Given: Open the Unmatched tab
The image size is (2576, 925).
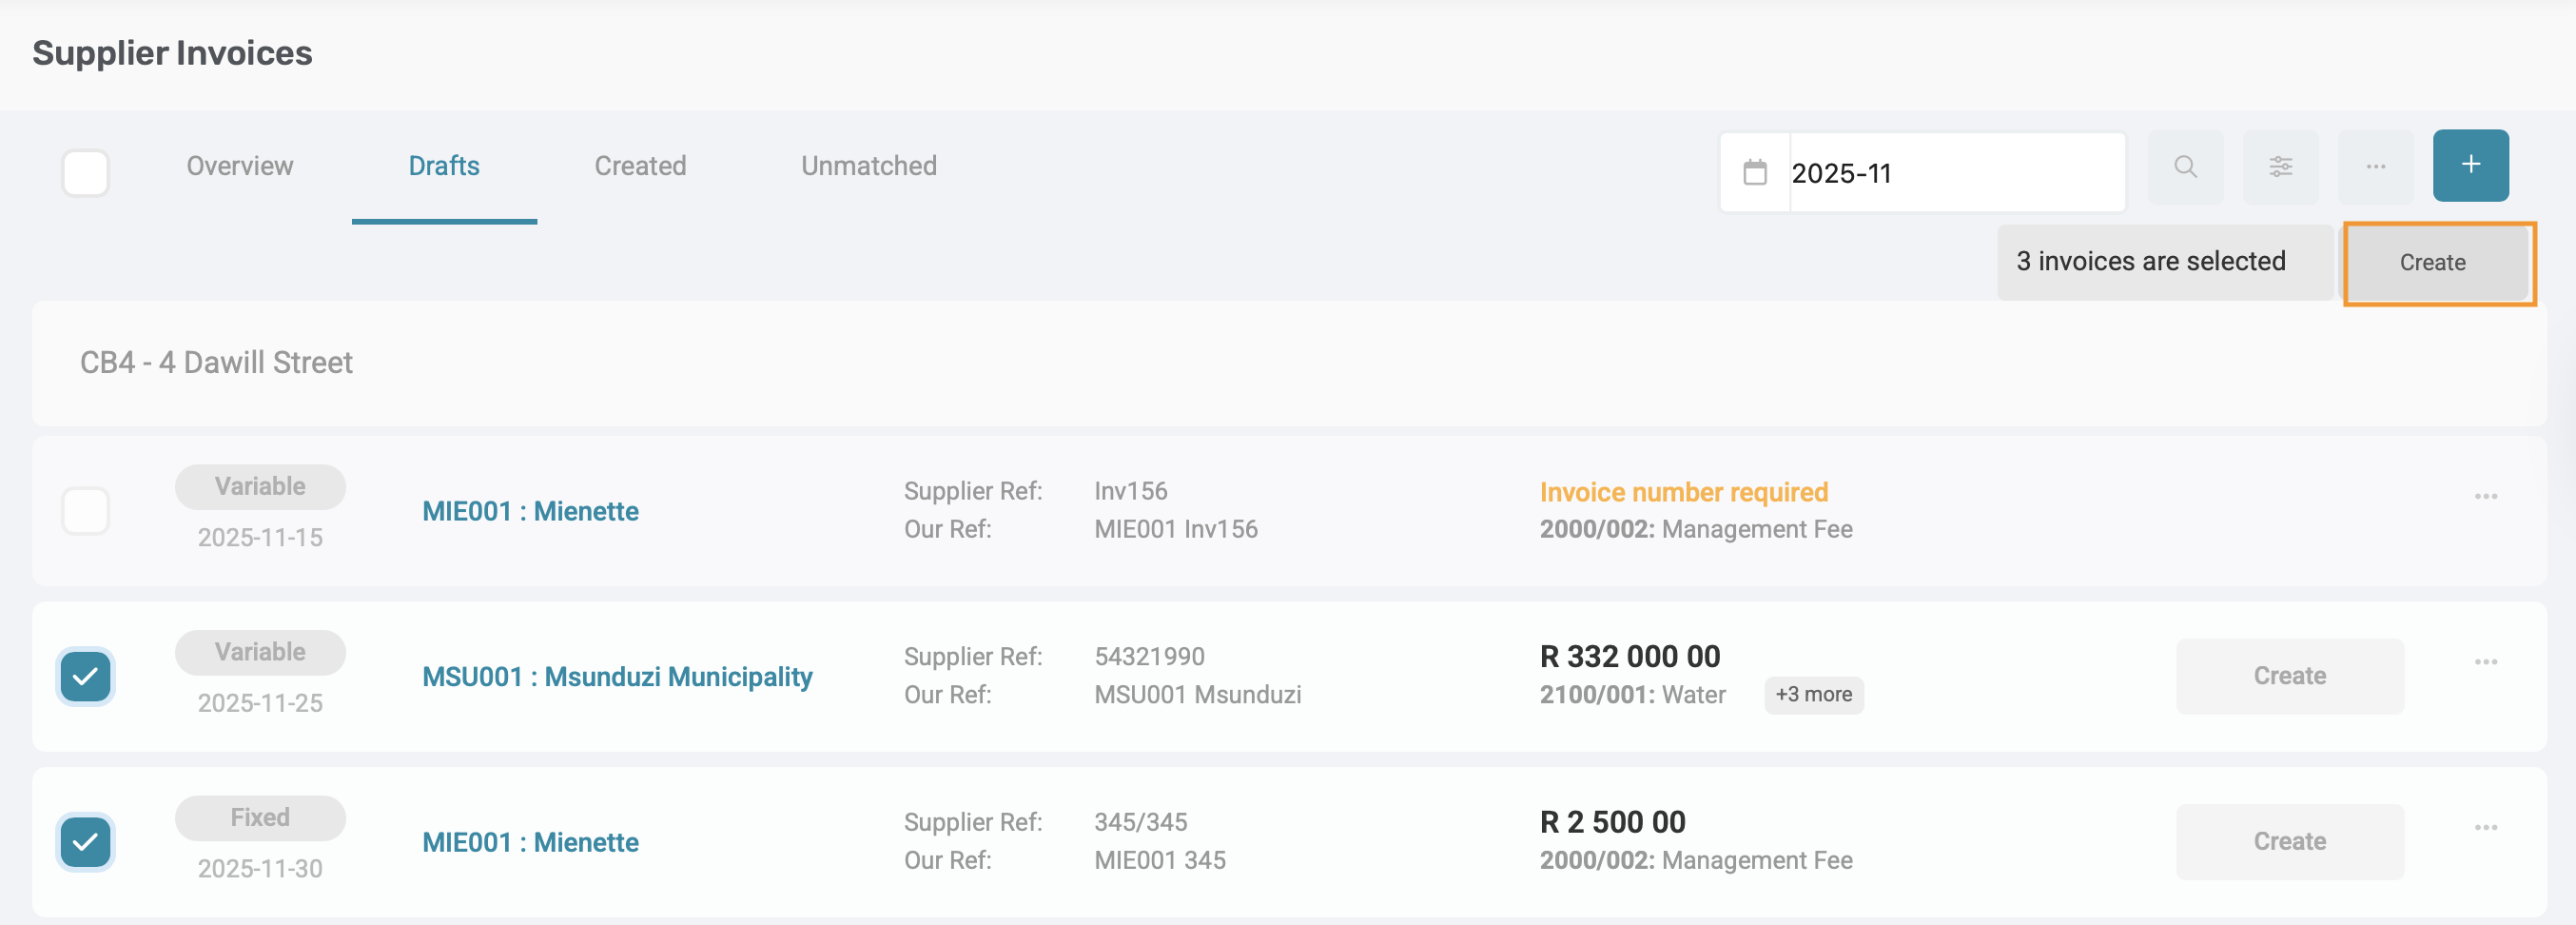Looking at the screenshot, I should tap(868, 166).
